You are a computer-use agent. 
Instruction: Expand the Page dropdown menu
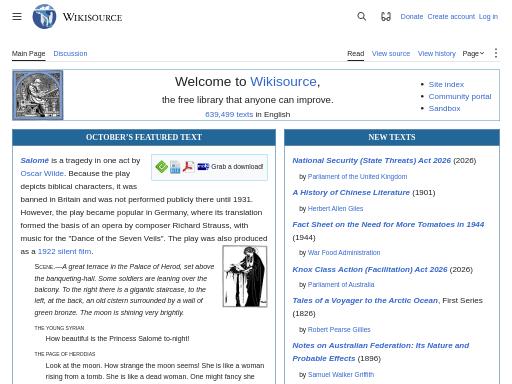pos(473,54)
